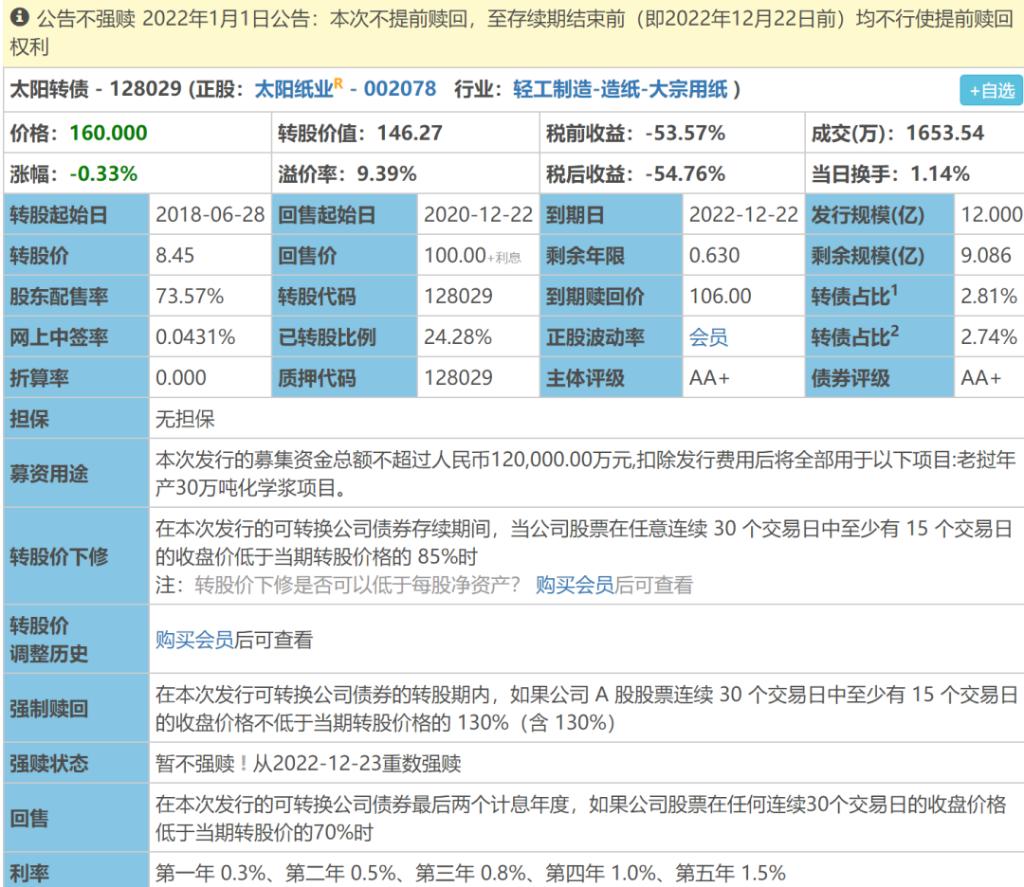Open stock code 002078 link
Image resolution: width=1024 pixels, height=887 pixels.
399,89
